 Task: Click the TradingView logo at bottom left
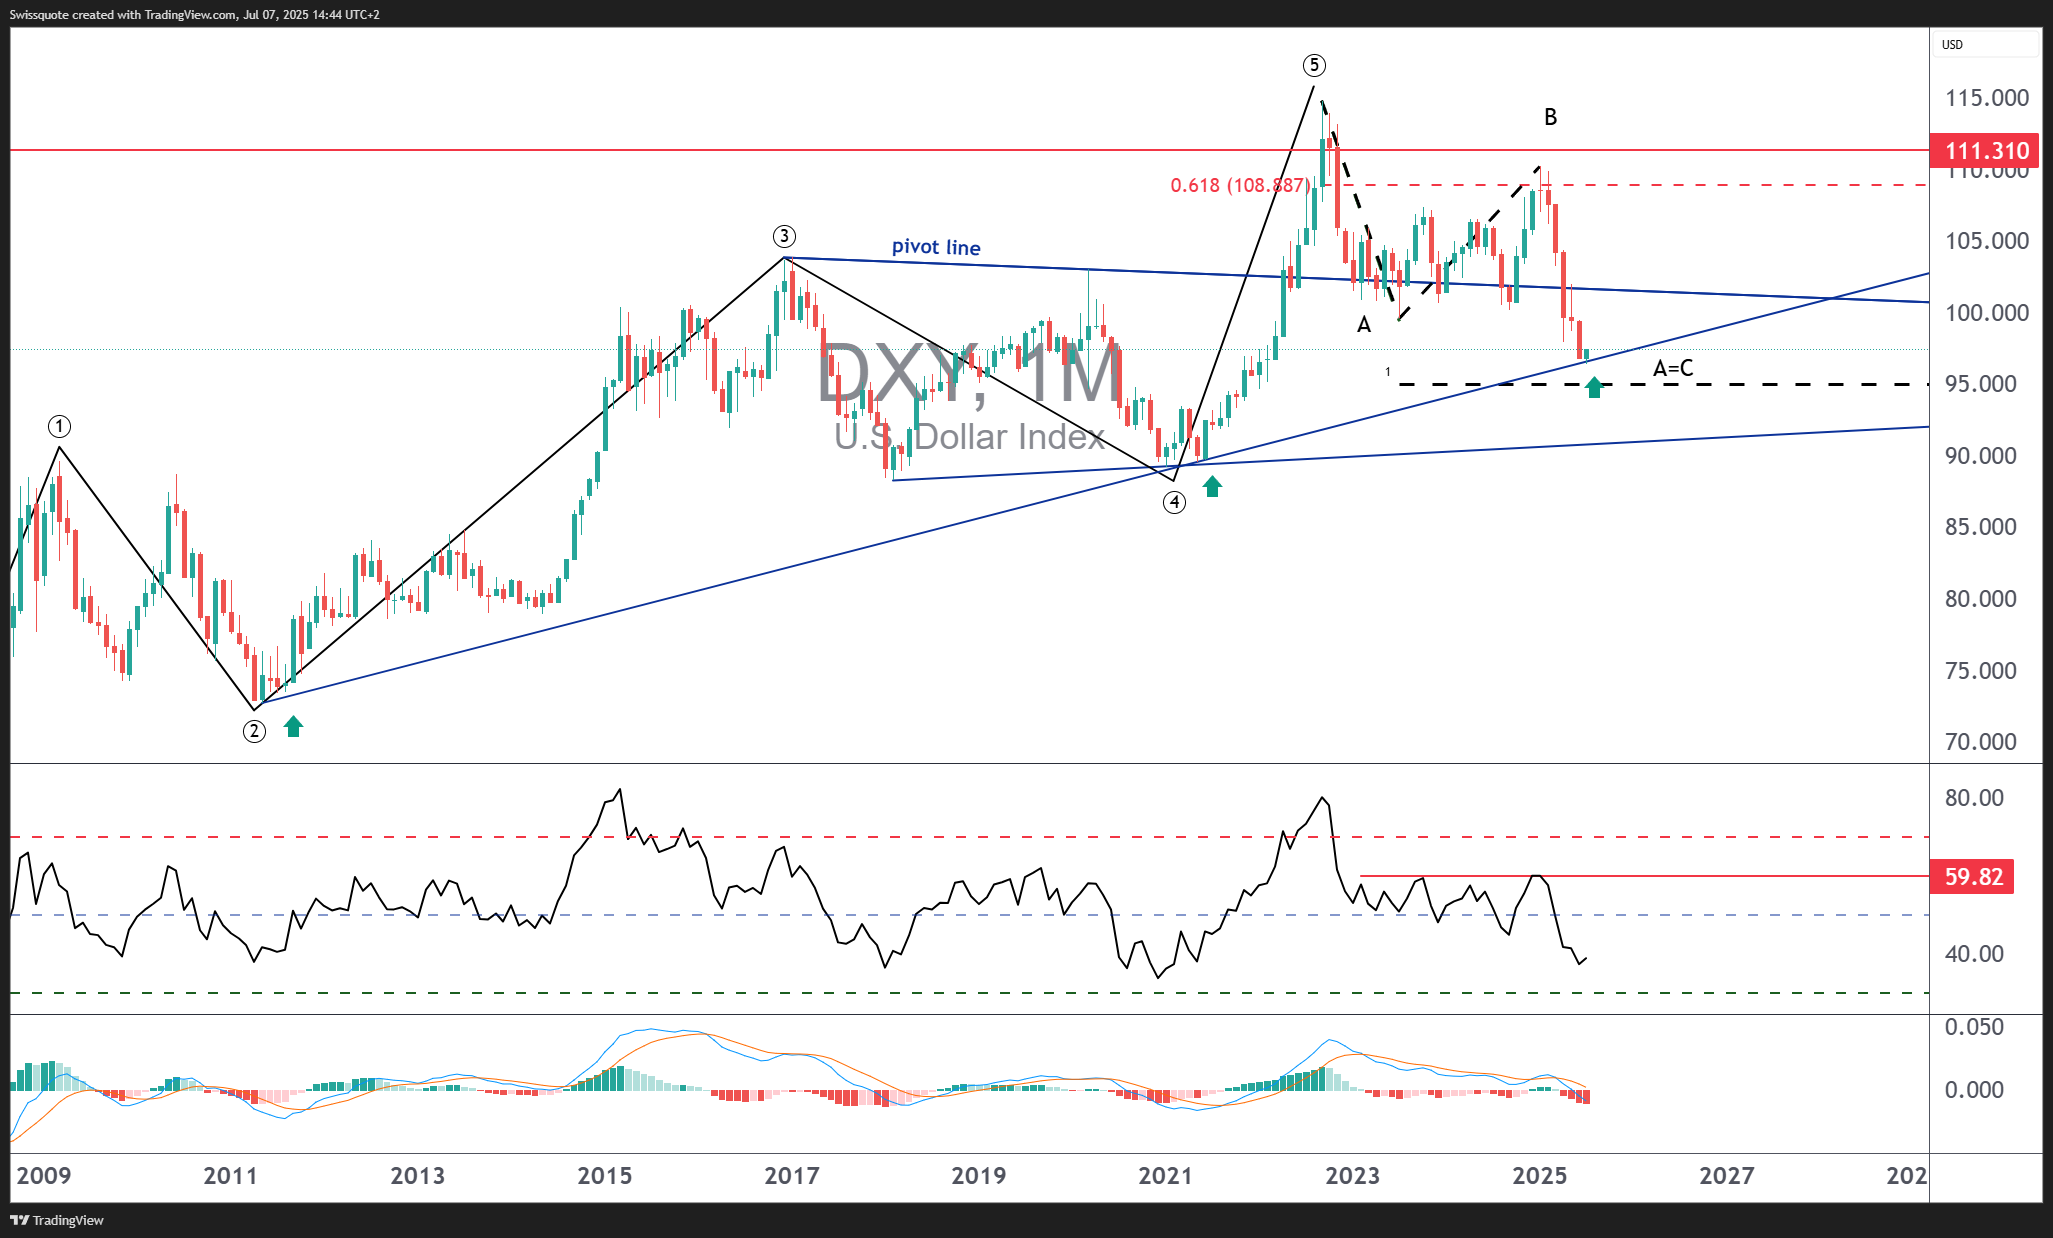click(x=57, y=1220)
